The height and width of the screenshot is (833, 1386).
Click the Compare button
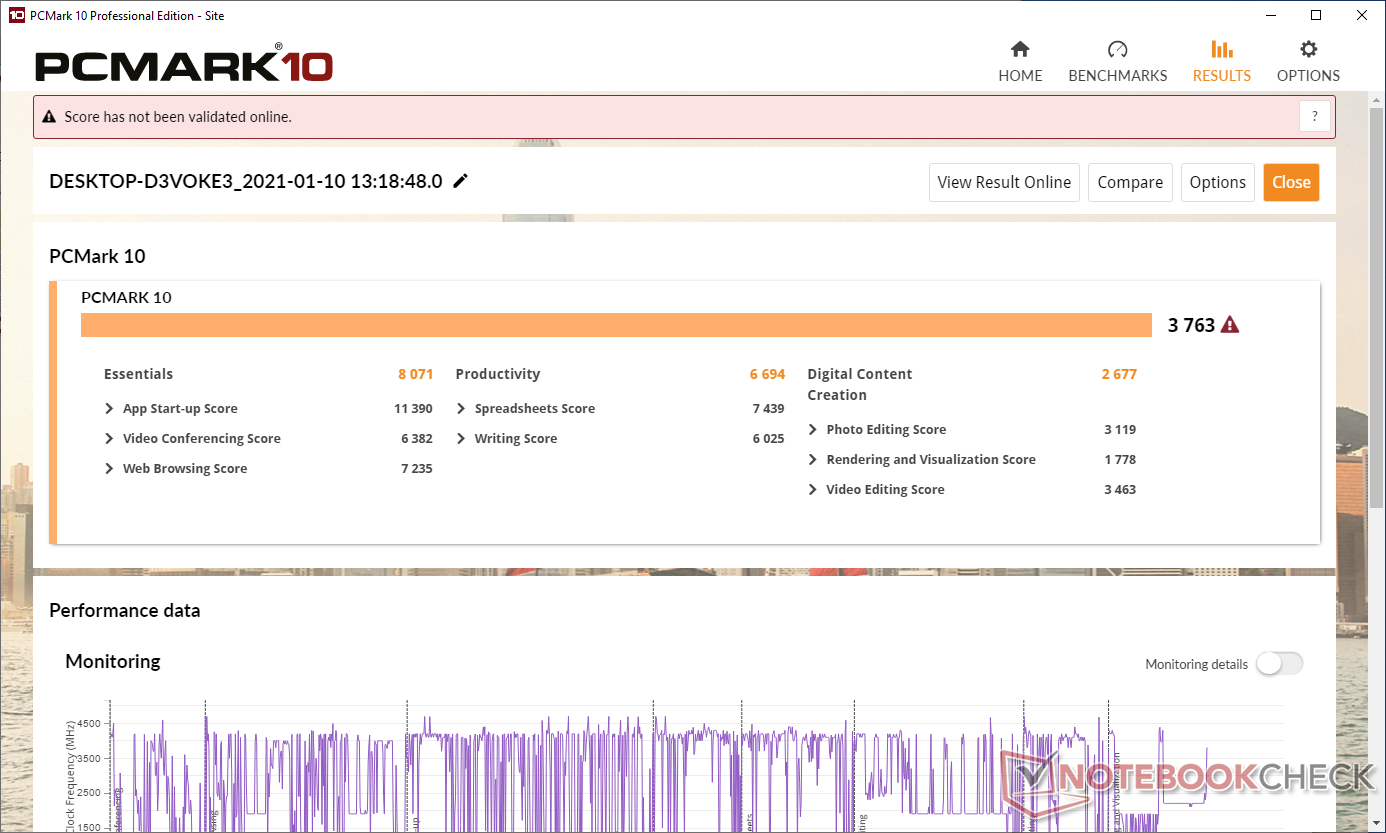(x=1130, y=182)
